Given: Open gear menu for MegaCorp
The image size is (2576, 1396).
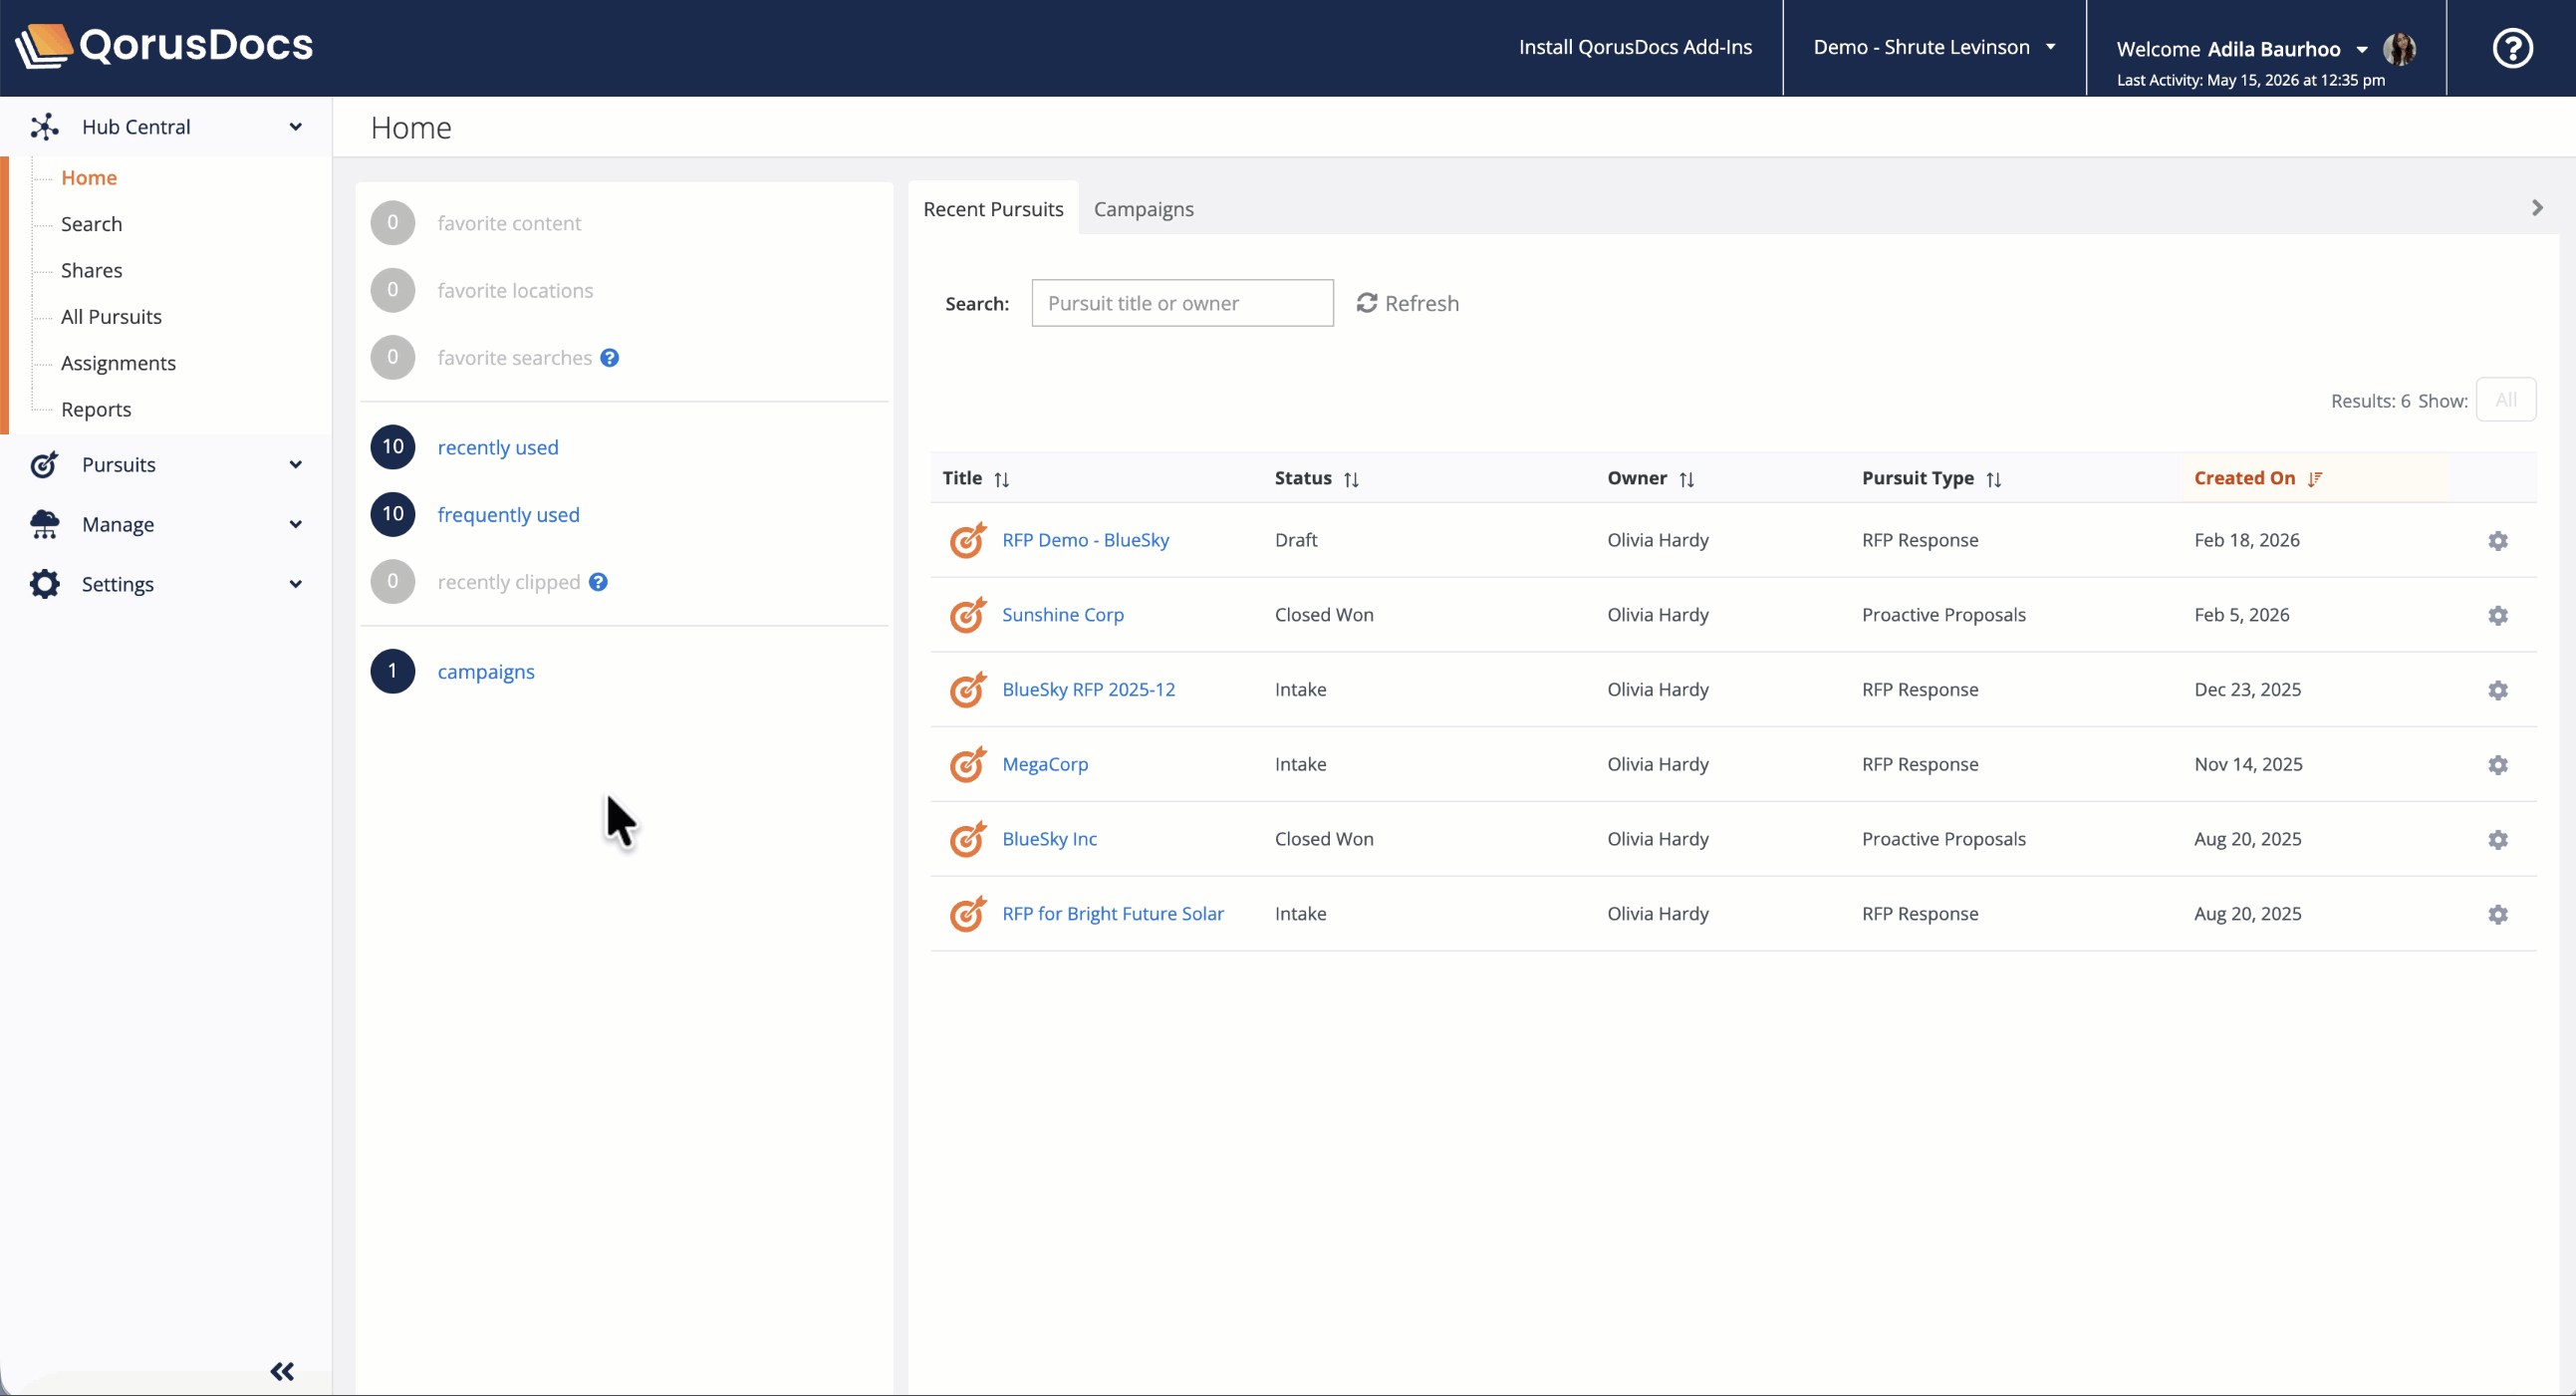Looking at the screenshot, I should (2498, 765).
